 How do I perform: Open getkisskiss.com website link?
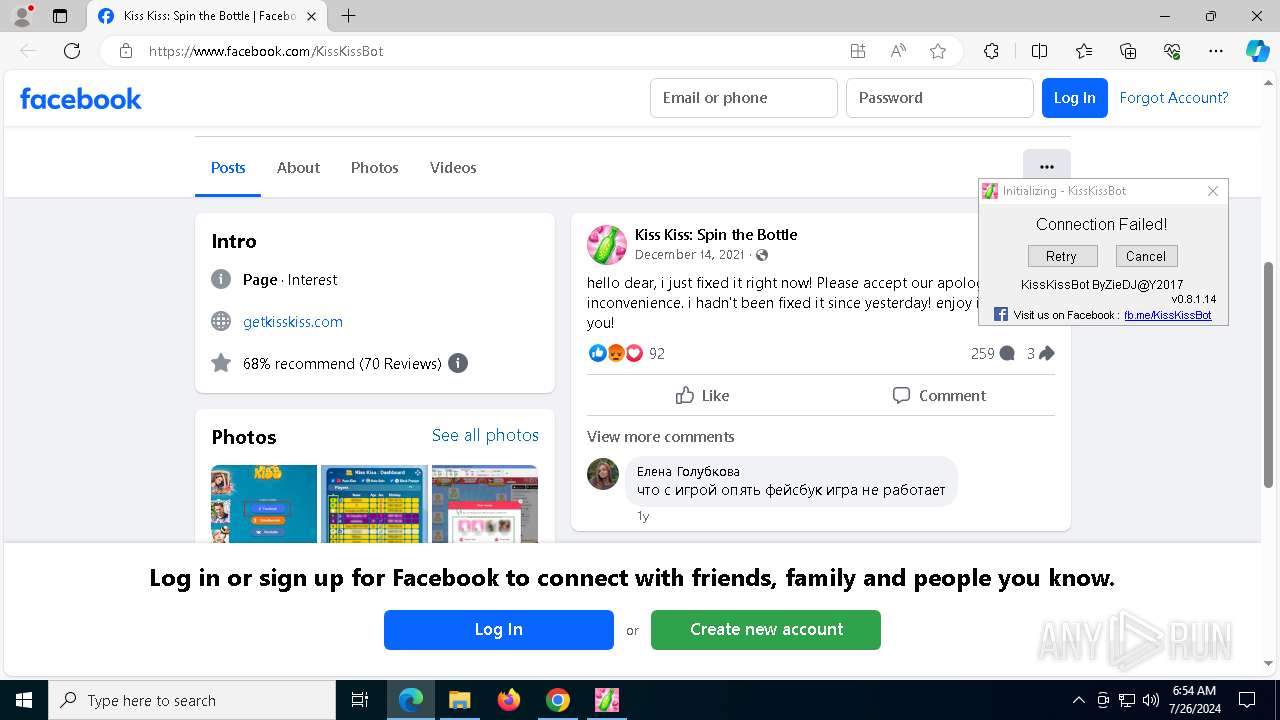pos(293,322)
